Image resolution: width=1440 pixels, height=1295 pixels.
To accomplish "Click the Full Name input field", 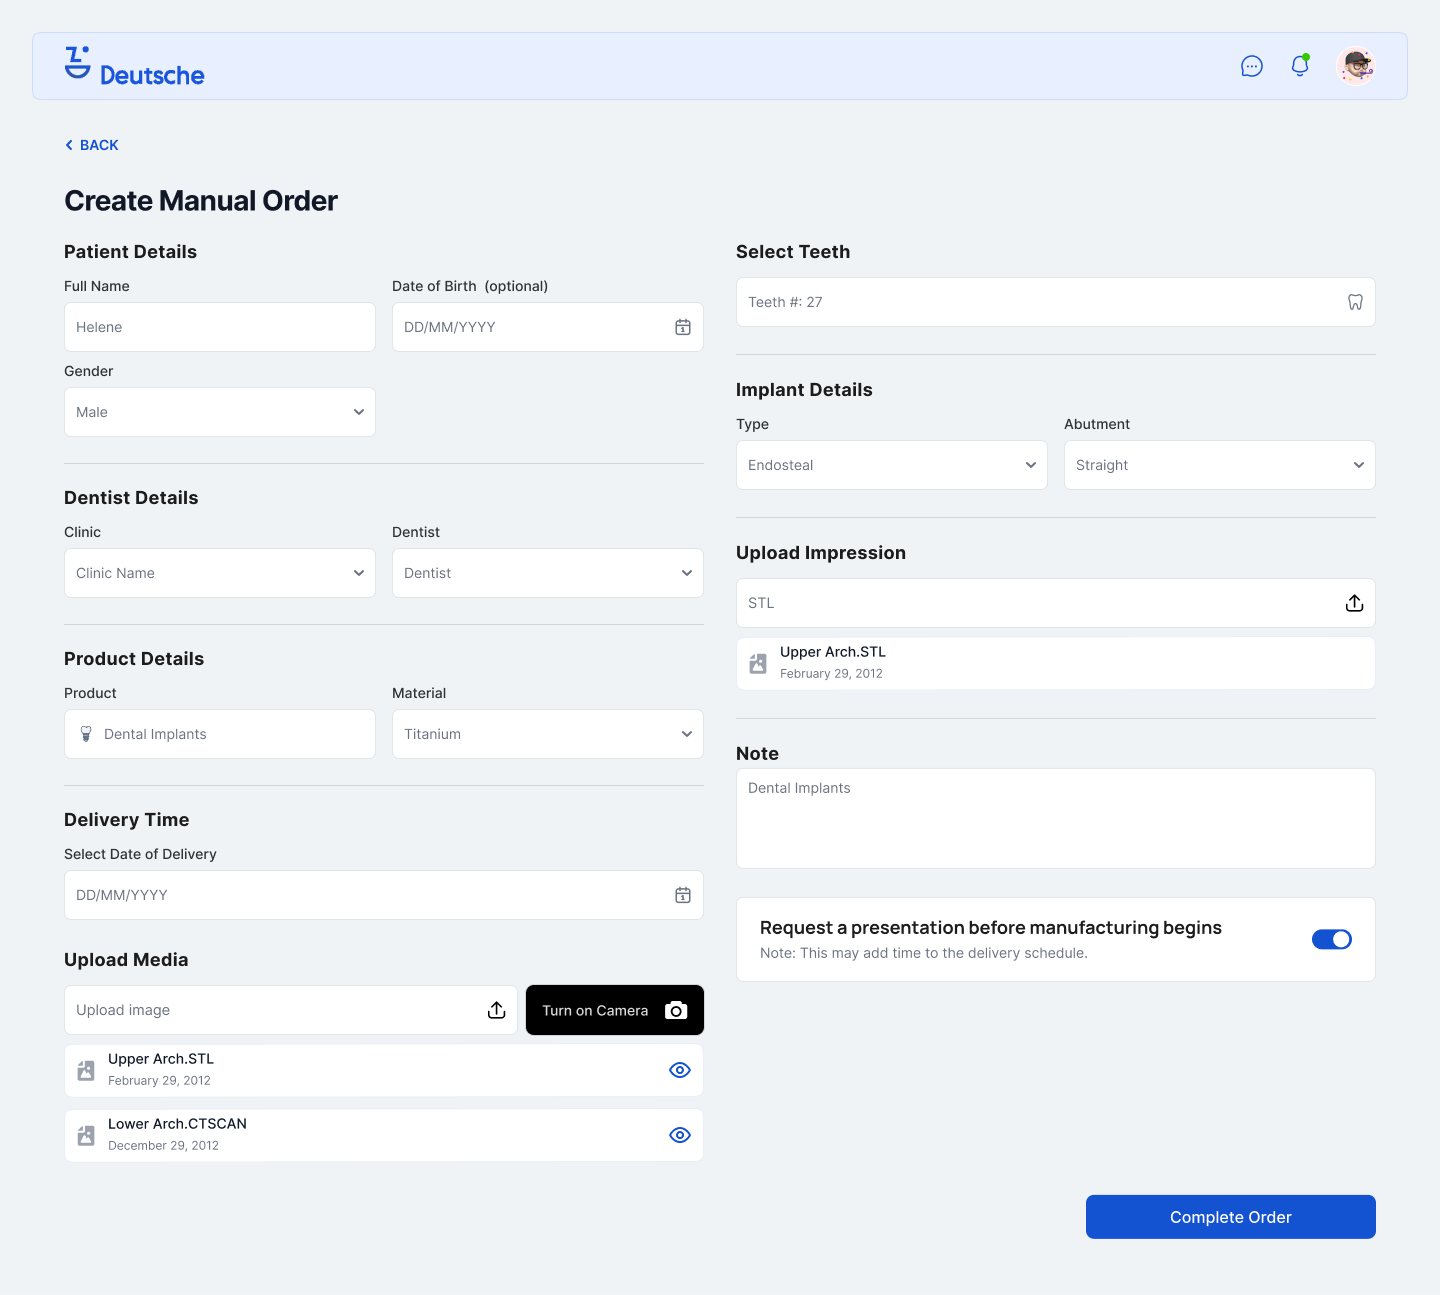I will click(220, 327).
